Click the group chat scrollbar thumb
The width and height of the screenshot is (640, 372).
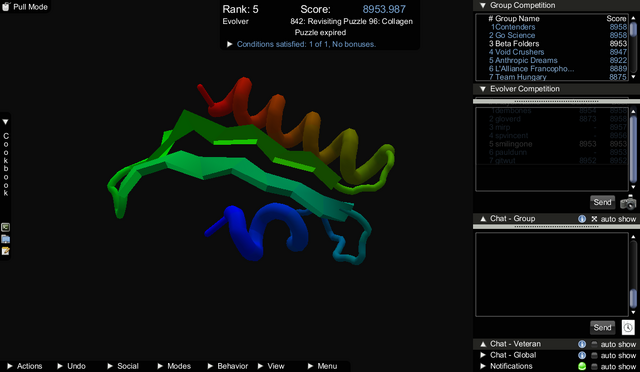[x=633, y=297]
